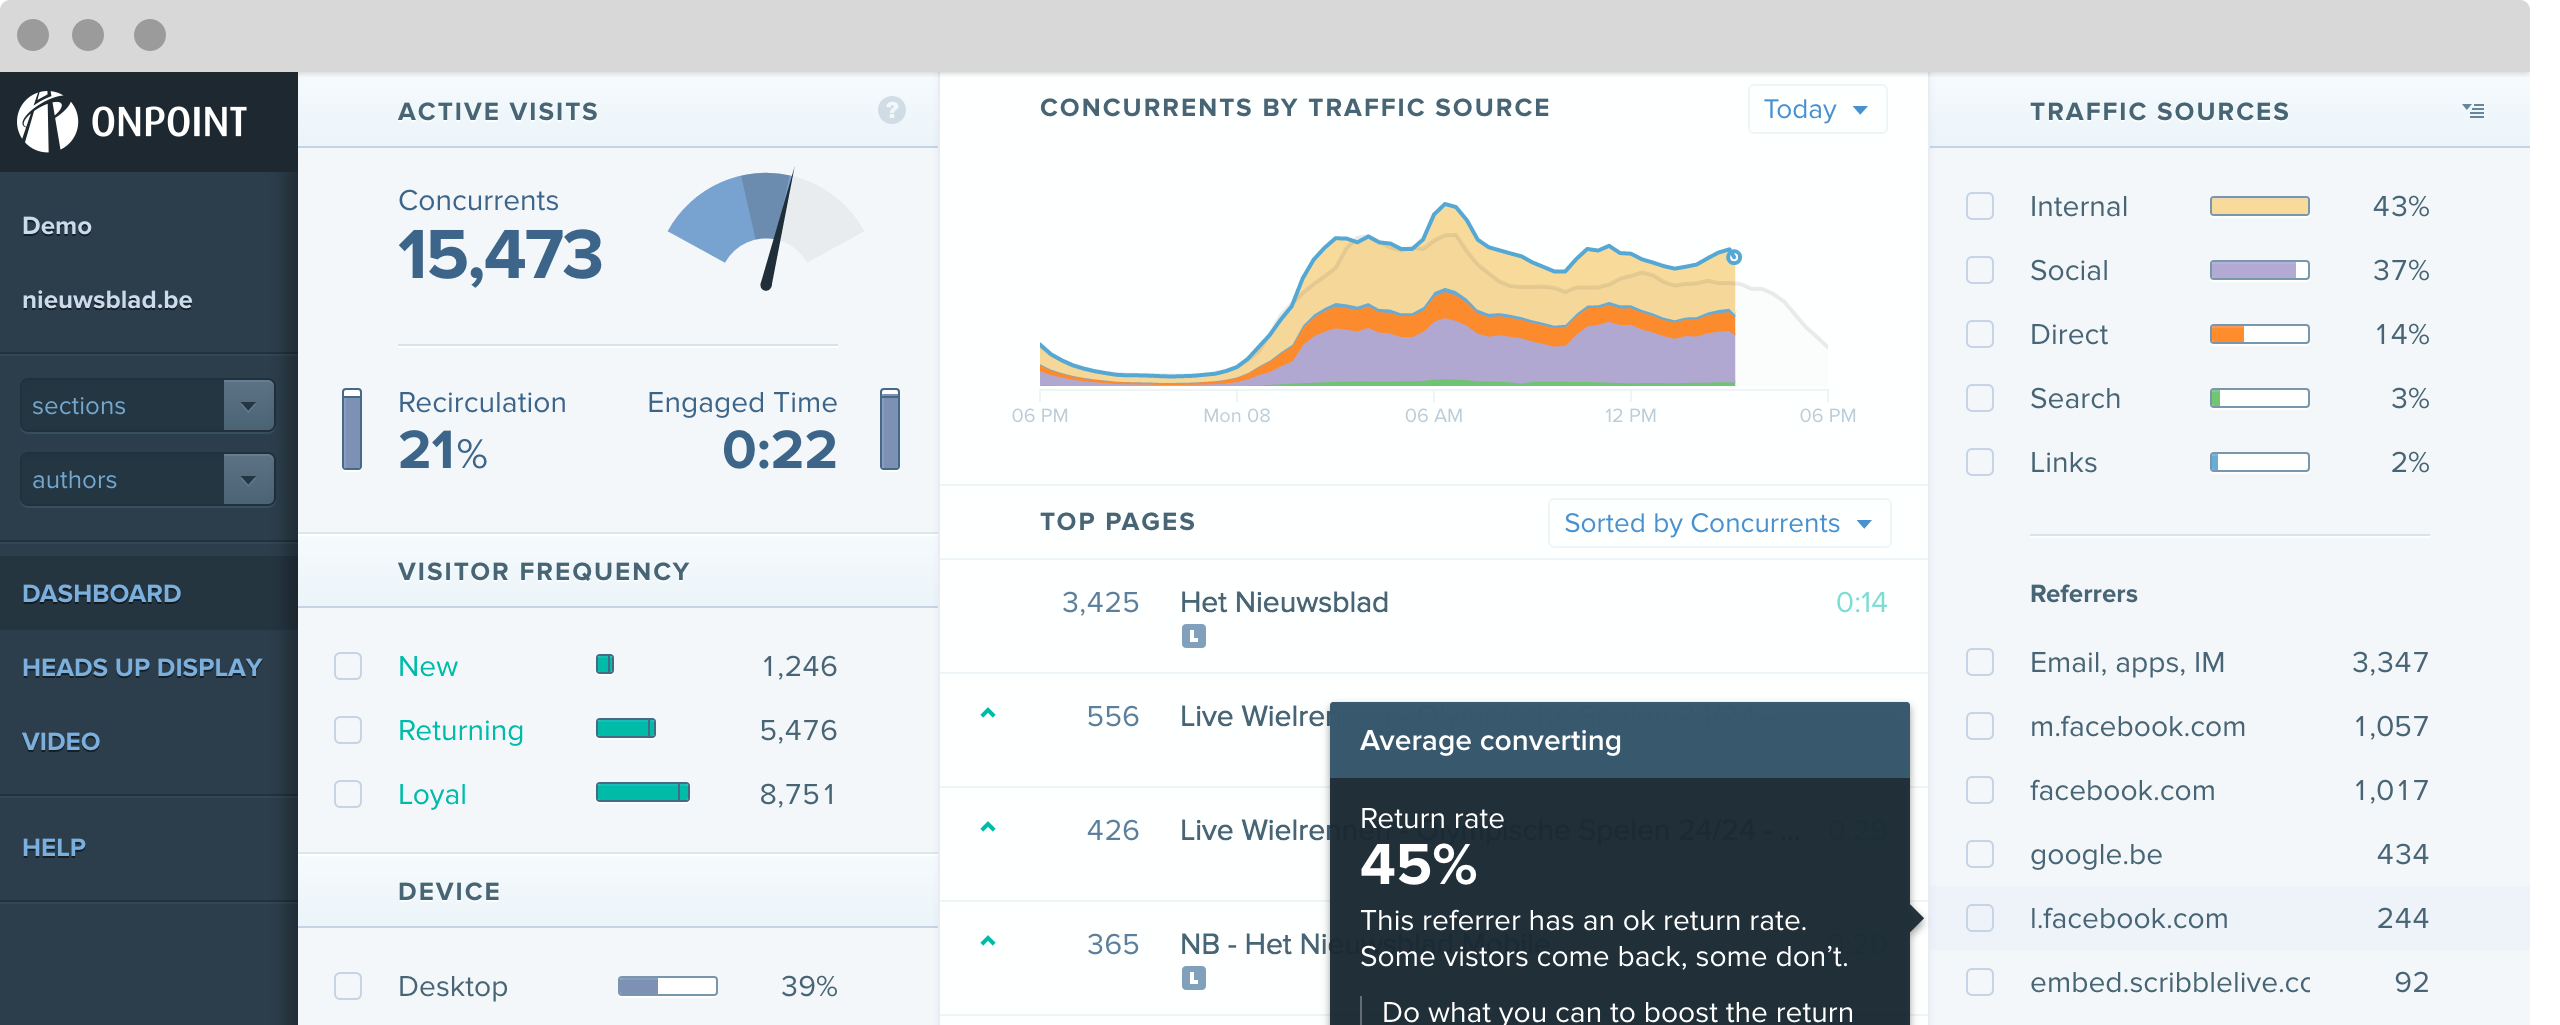The height and width of the screenshot is (1025, 2560).
Task: Click the Loyal visitor frequency link
Action: click(432, 794)
